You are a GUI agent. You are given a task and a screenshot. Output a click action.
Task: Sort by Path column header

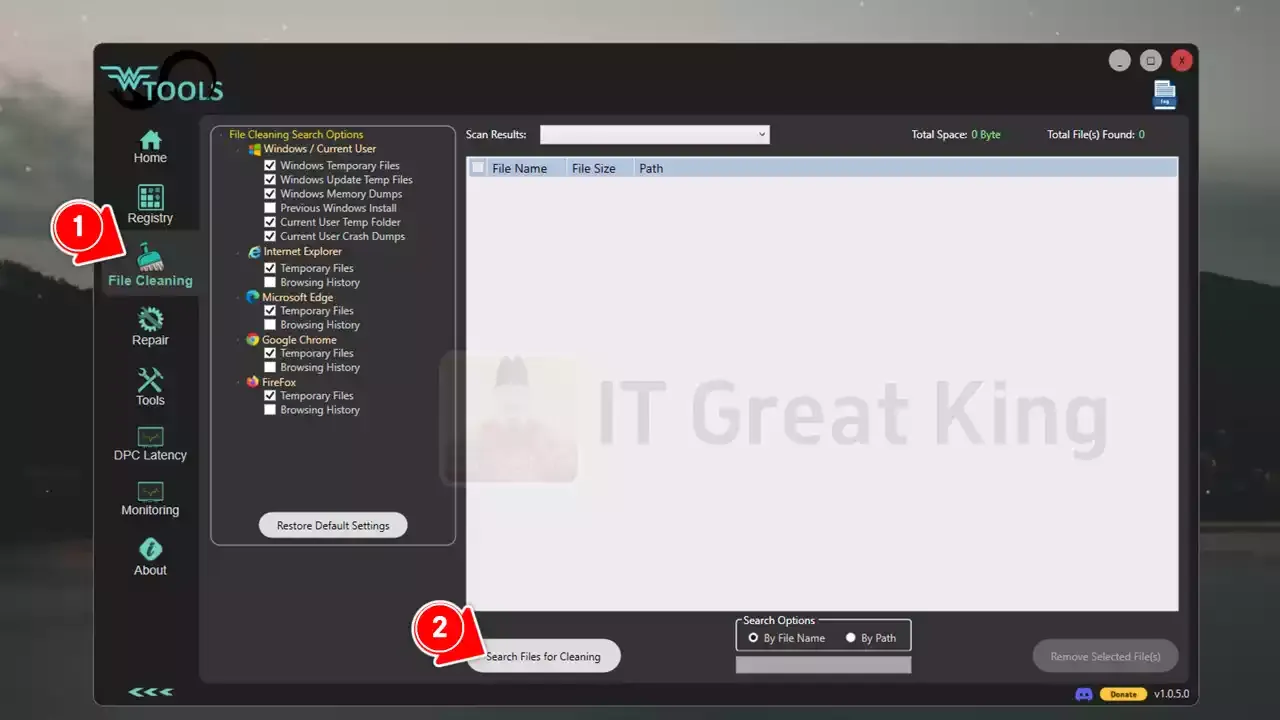[651, 168]
